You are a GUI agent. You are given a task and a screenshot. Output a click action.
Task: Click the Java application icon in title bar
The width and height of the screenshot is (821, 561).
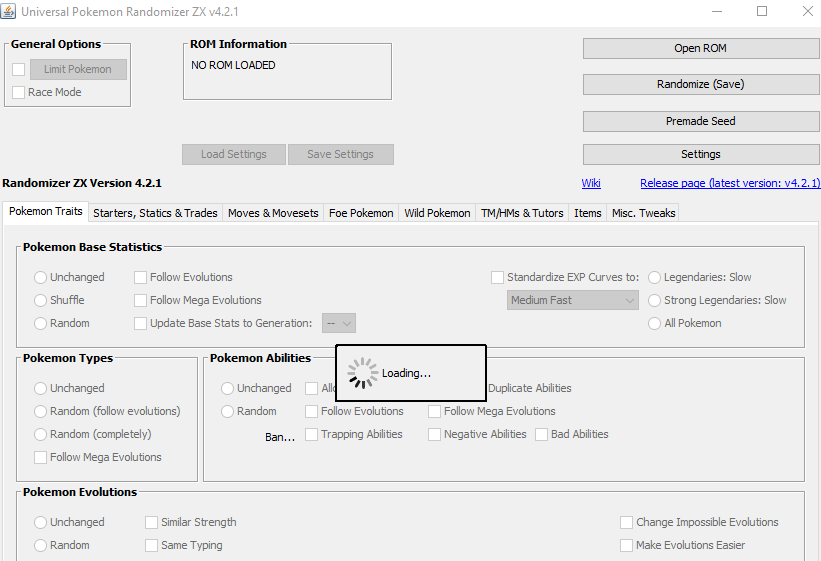pos(8,11)
